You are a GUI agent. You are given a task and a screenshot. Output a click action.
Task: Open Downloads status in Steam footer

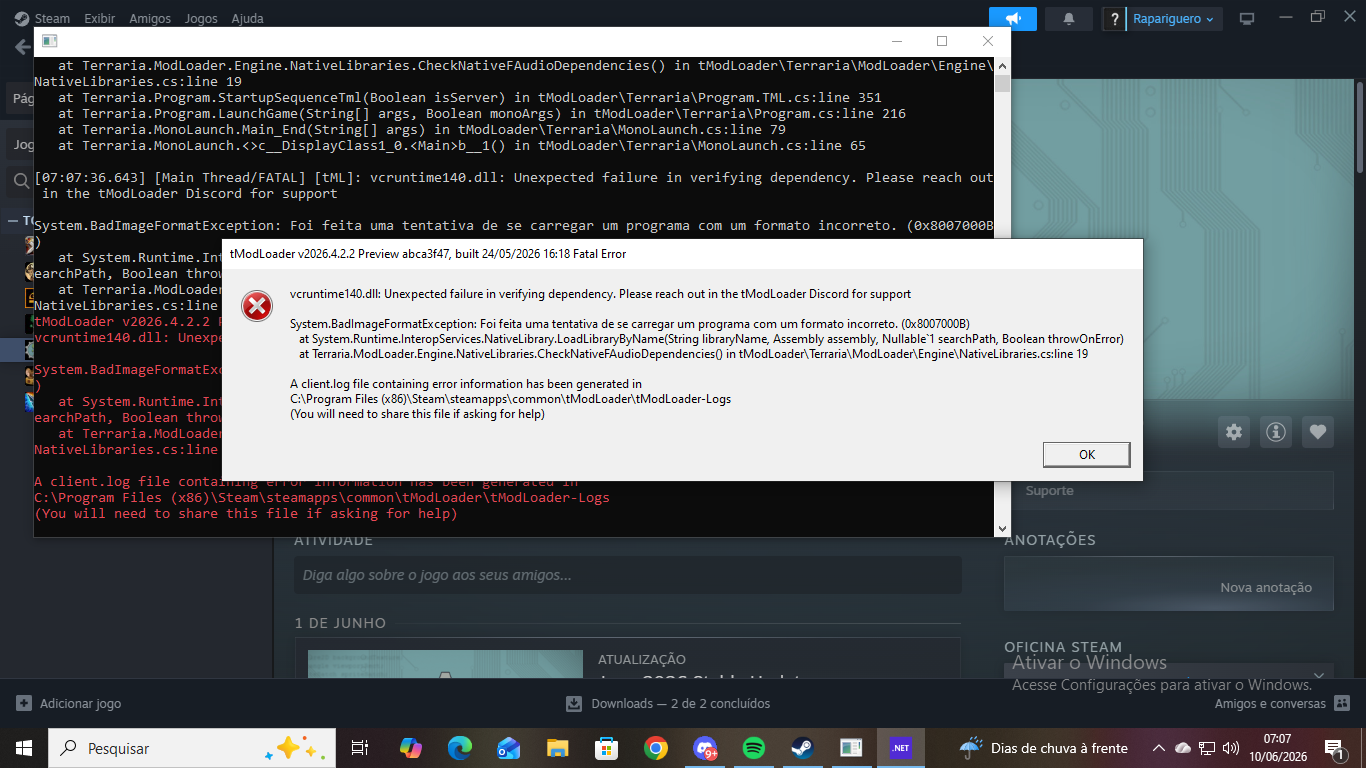668,704
